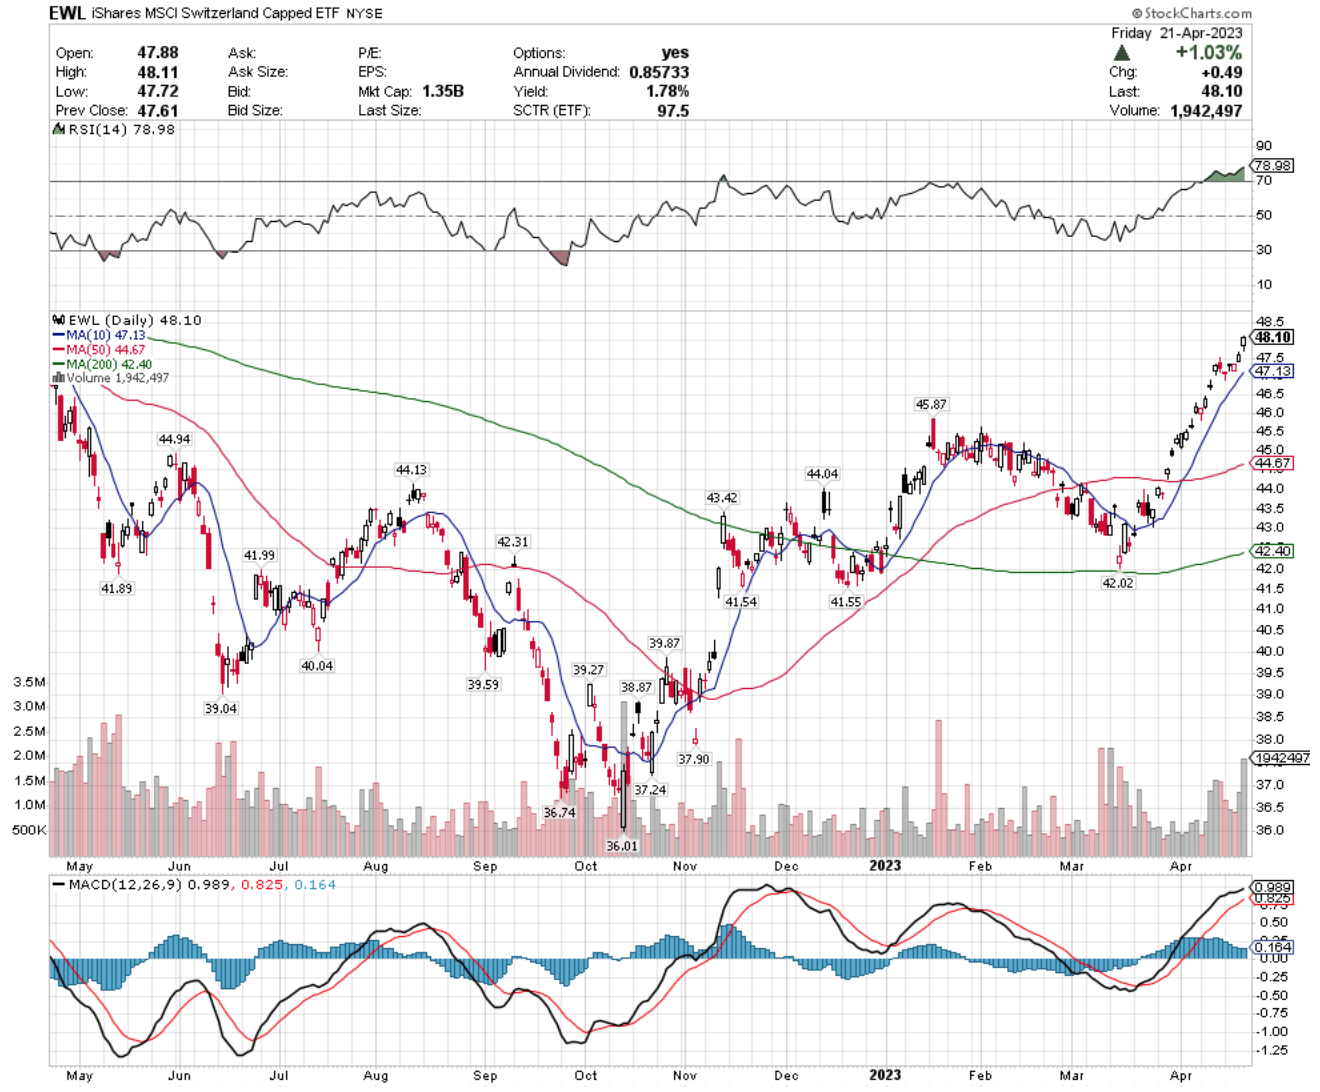Screen dimensions: 1320x1092
Task: Click the RSI value tag 78.98 on axis
Action: coord(1273,166)
